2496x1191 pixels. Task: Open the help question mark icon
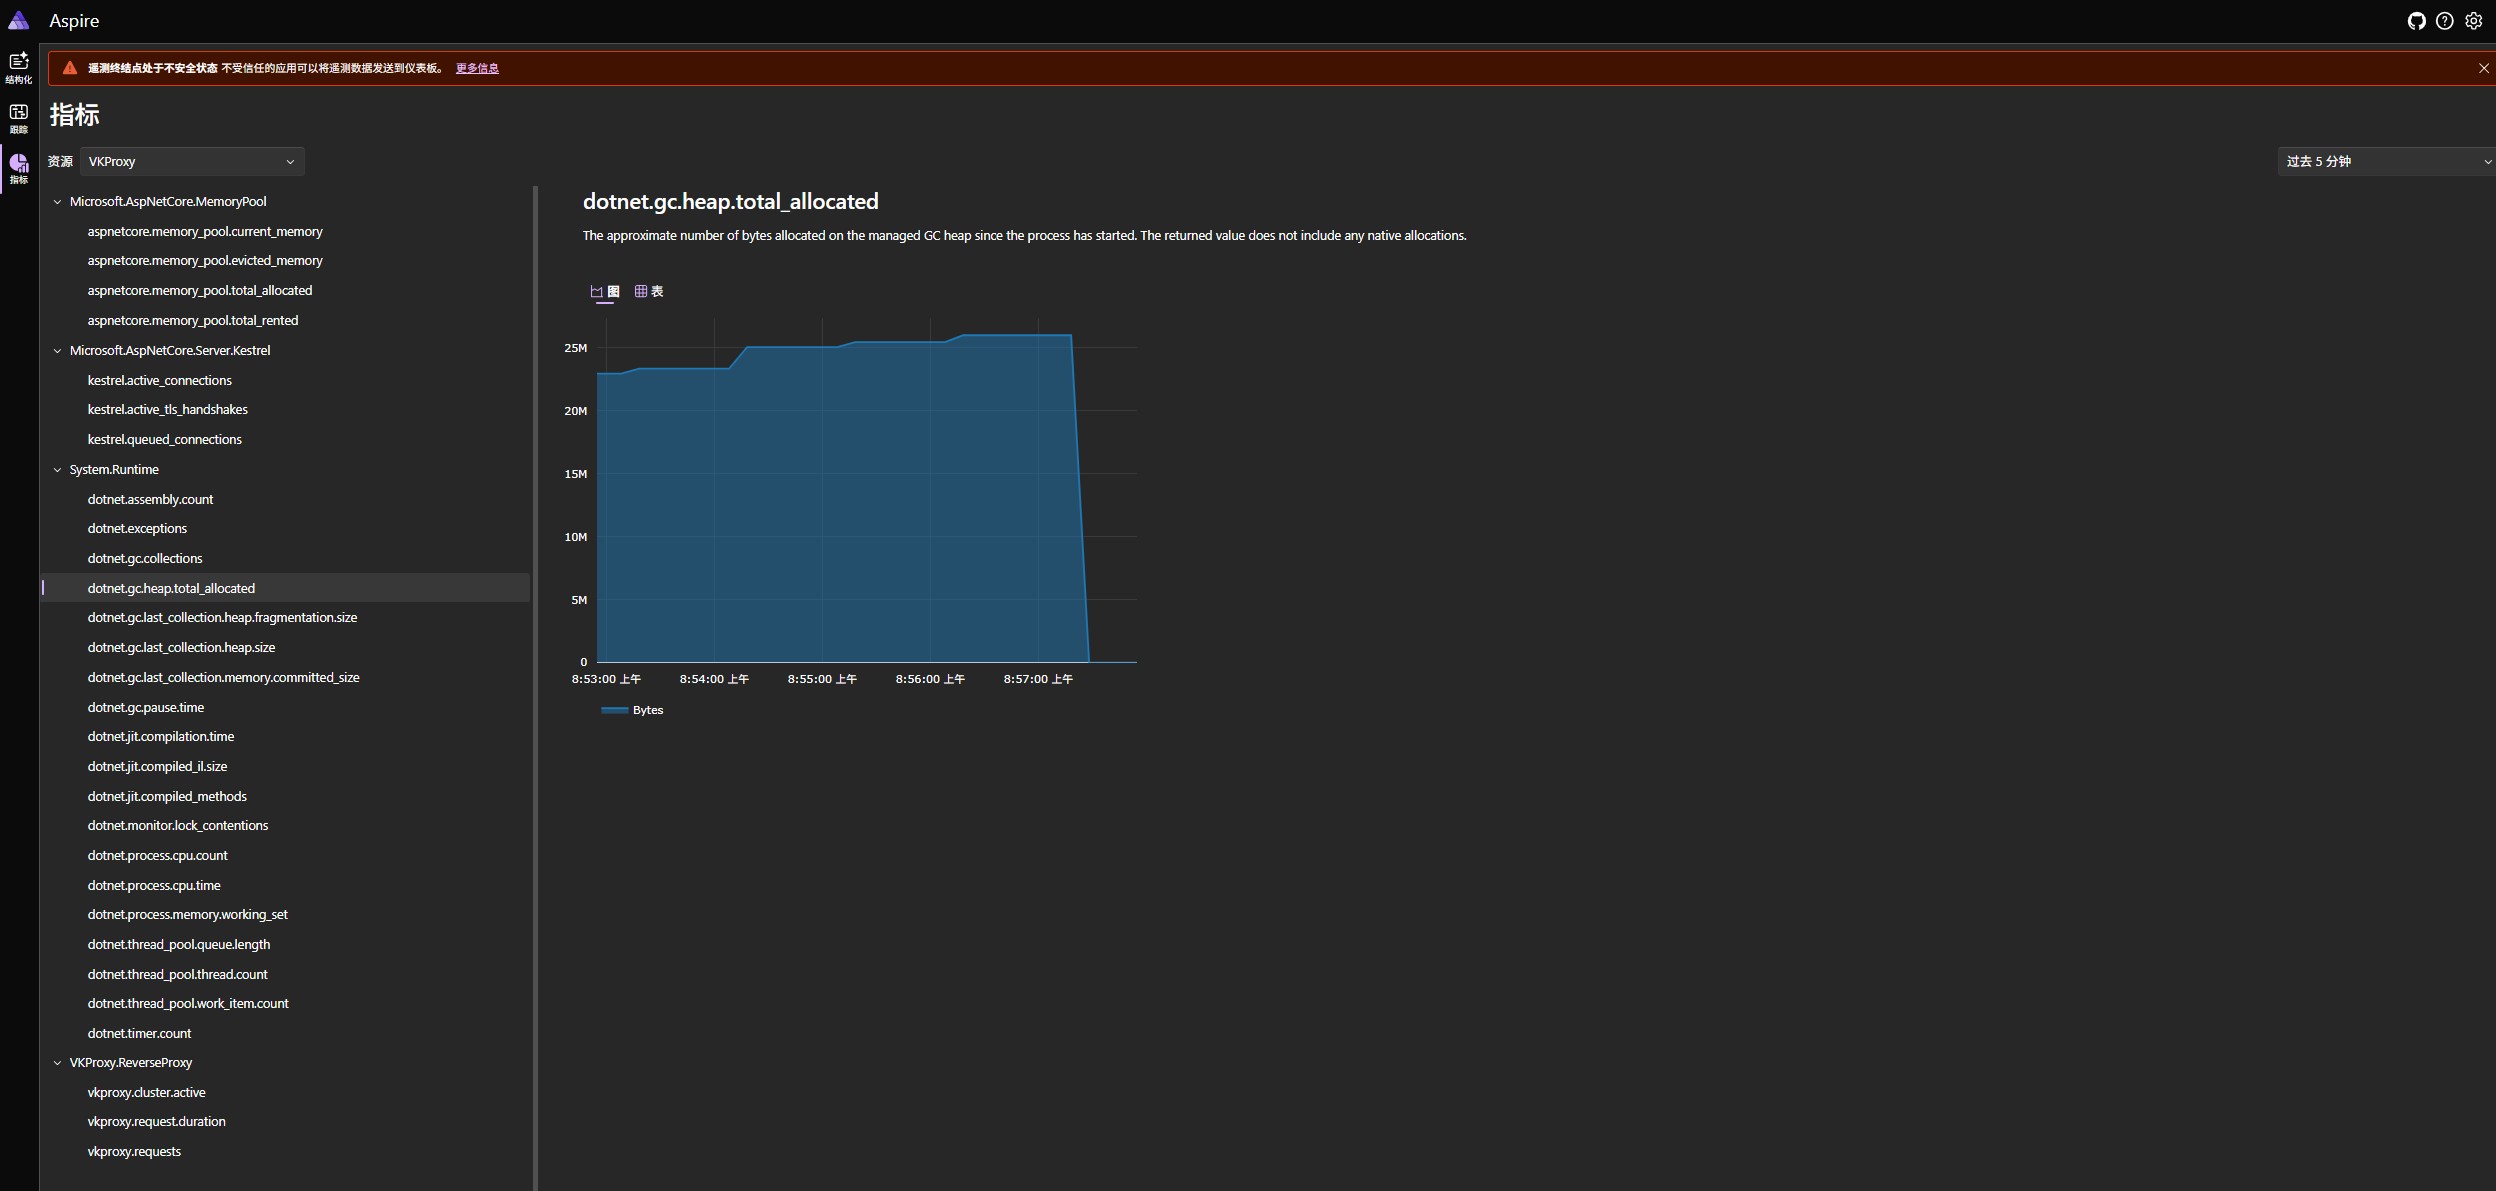(x=2444, y=21)
